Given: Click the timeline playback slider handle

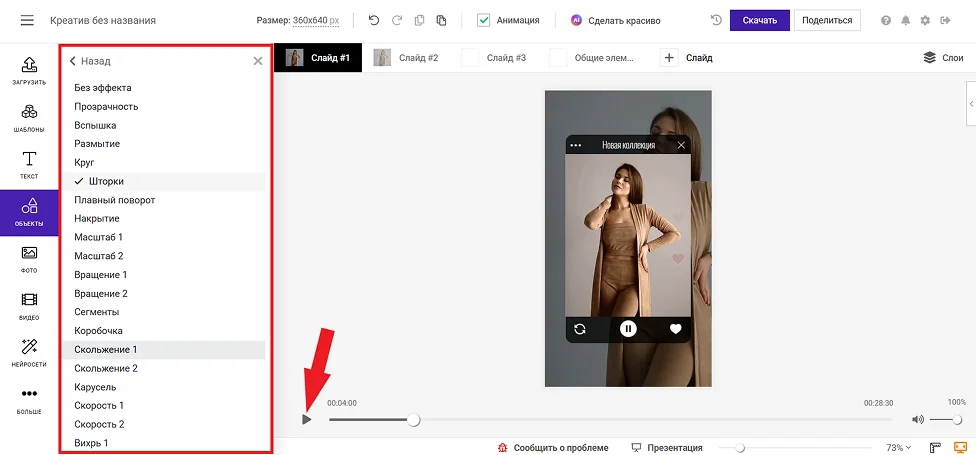Looking at the screenshot, I should [414, 420].
